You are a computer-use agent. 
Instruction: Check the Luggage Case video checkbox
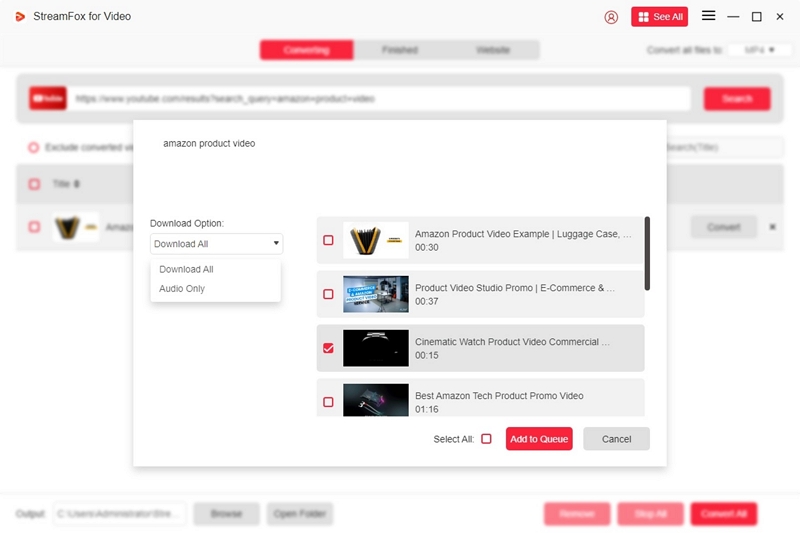point(329,240)
